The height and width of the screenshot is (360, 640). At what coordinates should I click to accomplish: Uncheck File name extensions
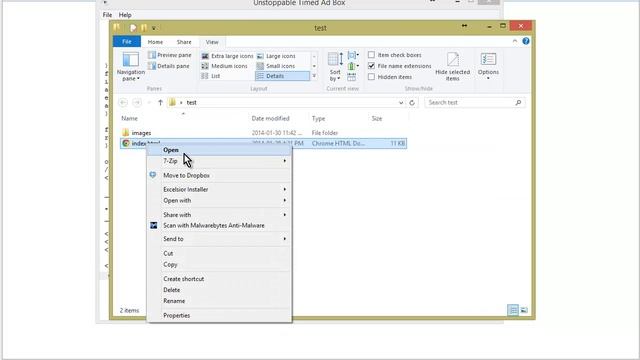[x=371, y=66]
